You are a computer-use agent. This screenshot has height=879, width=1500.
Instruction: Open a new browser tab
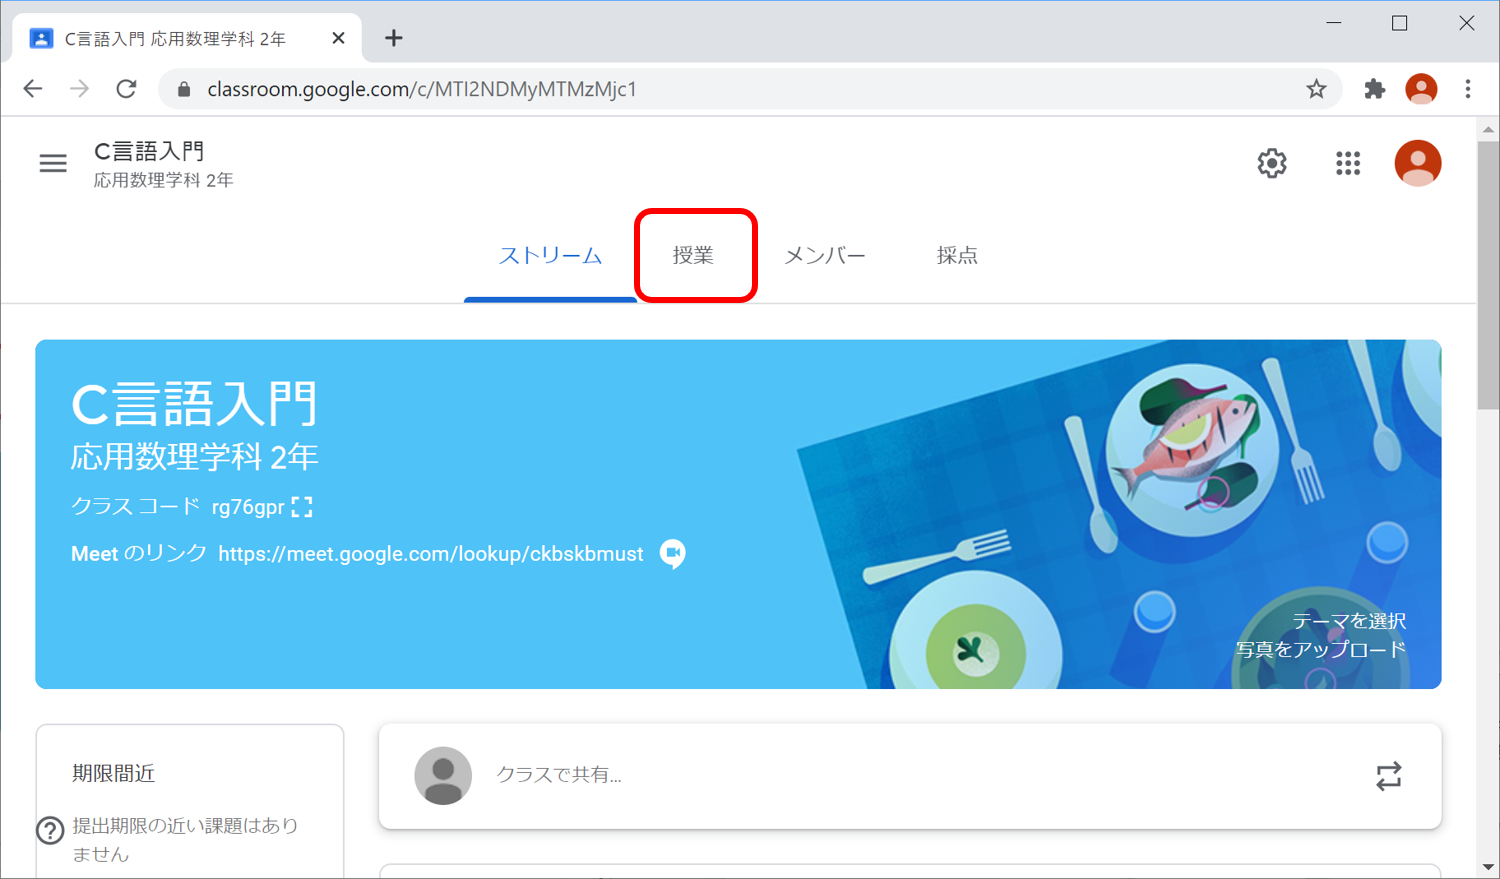tap(394, 38)
